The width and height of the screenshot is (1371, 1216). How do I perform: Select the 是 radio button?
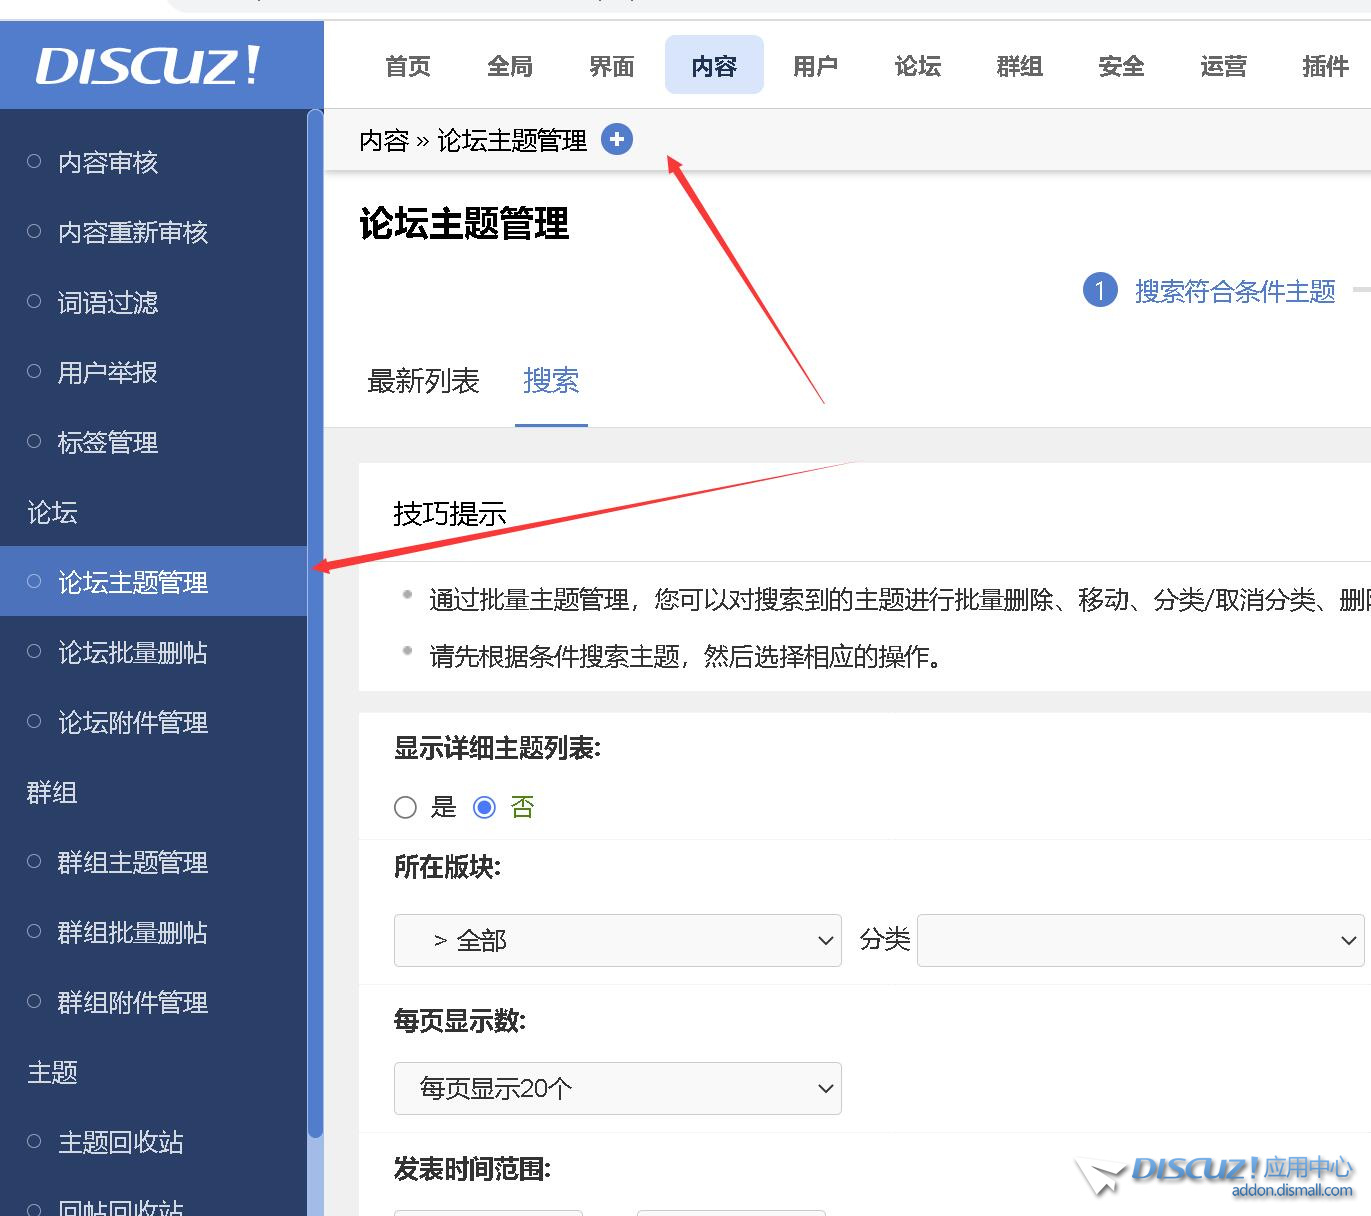coord(406,807)
